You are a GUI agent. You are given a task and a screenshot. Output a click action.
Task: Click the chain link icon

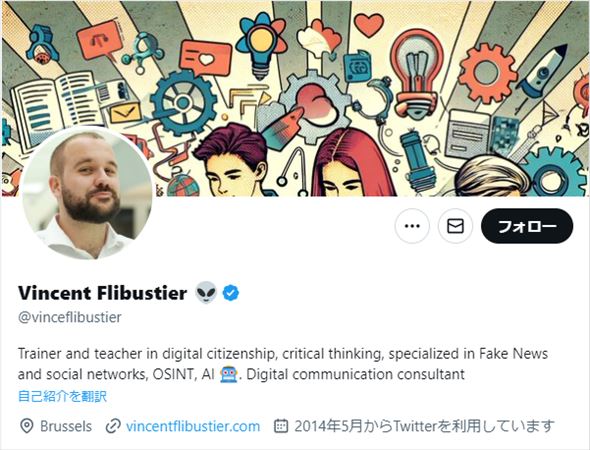tap(113, 426)
